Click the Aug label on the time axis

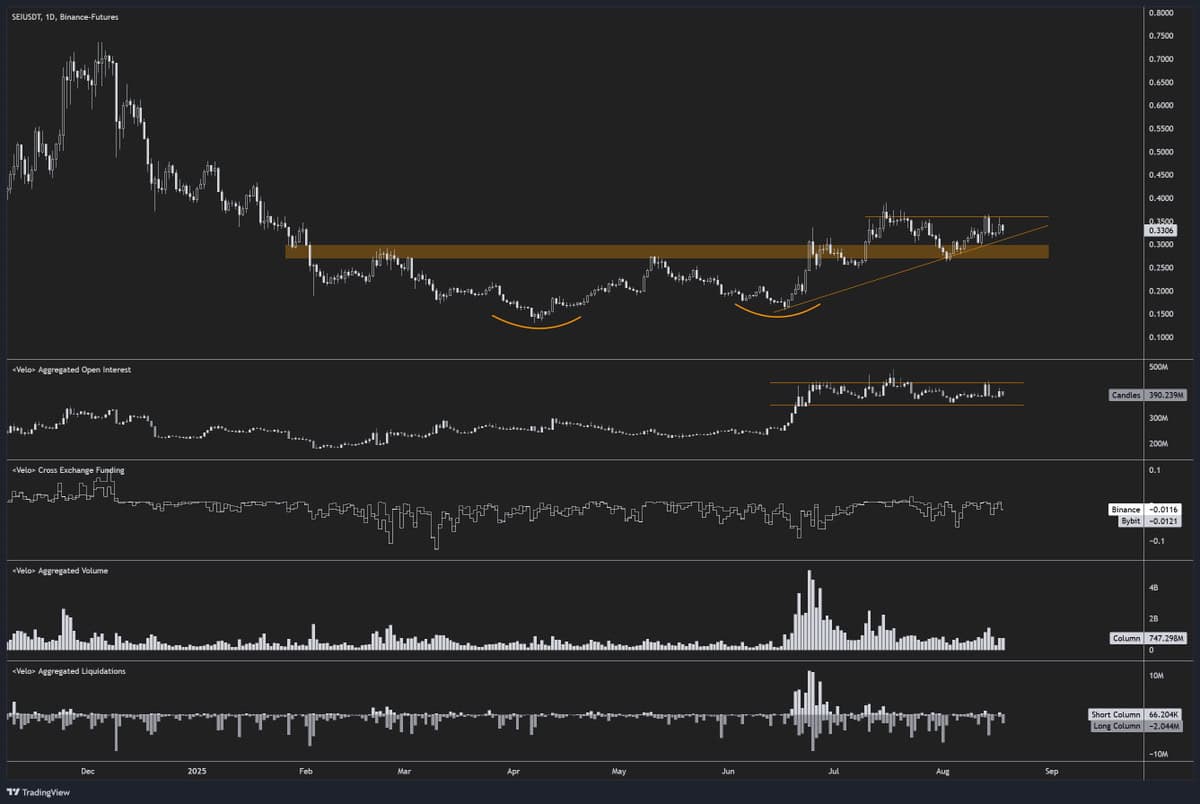click(x=941, y=771)
